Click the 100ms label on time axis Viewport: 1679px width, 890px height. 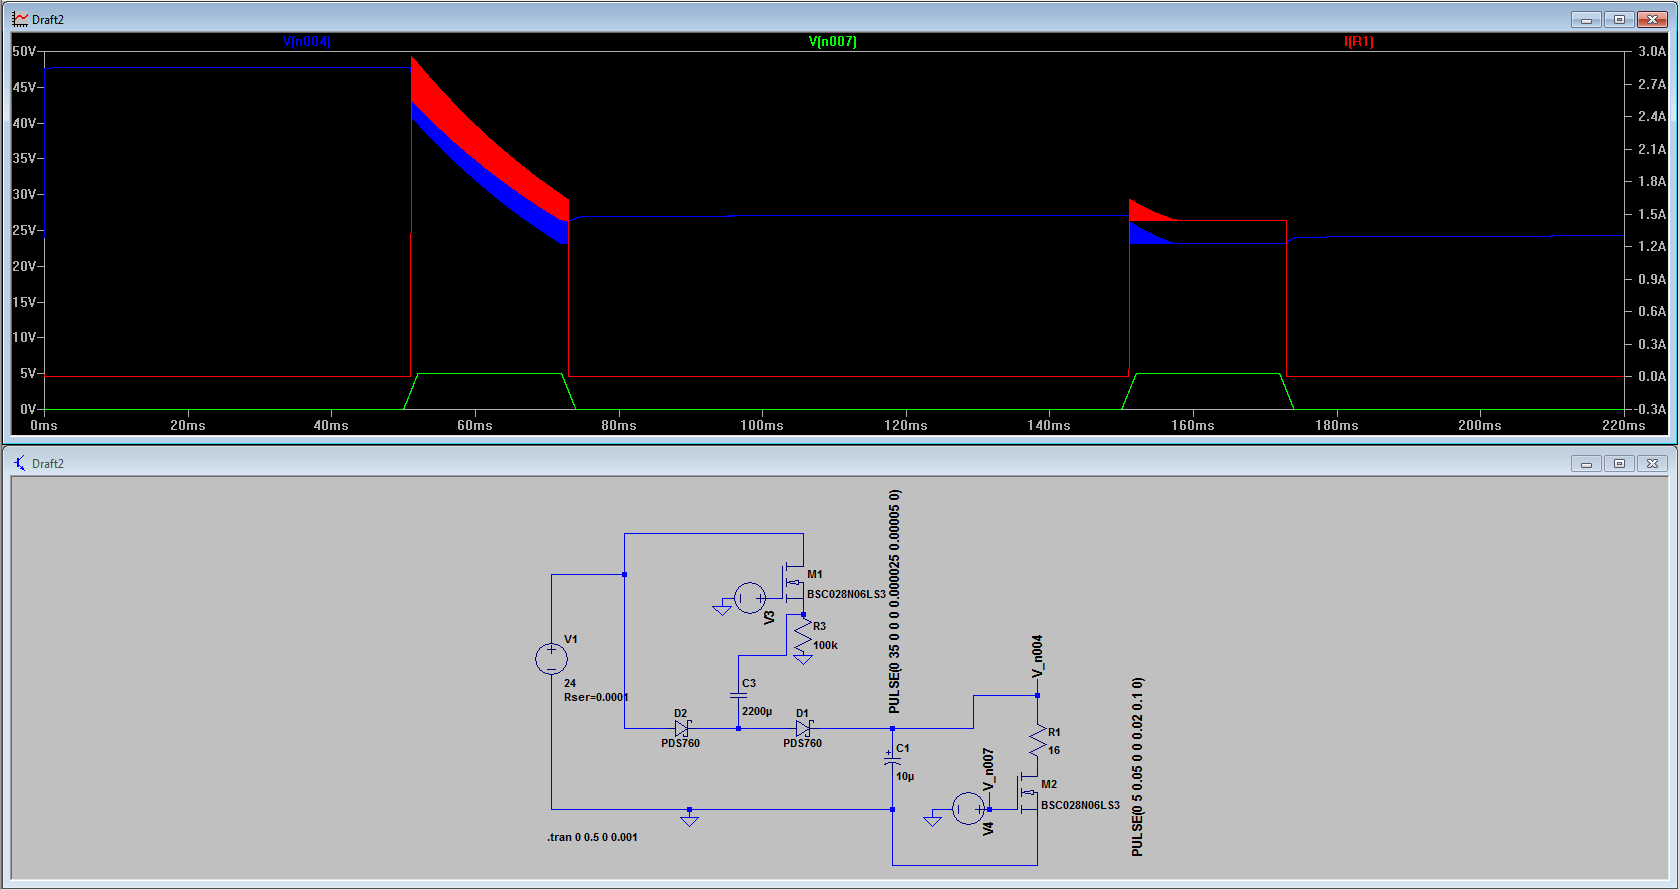click(x=762, y=425)
